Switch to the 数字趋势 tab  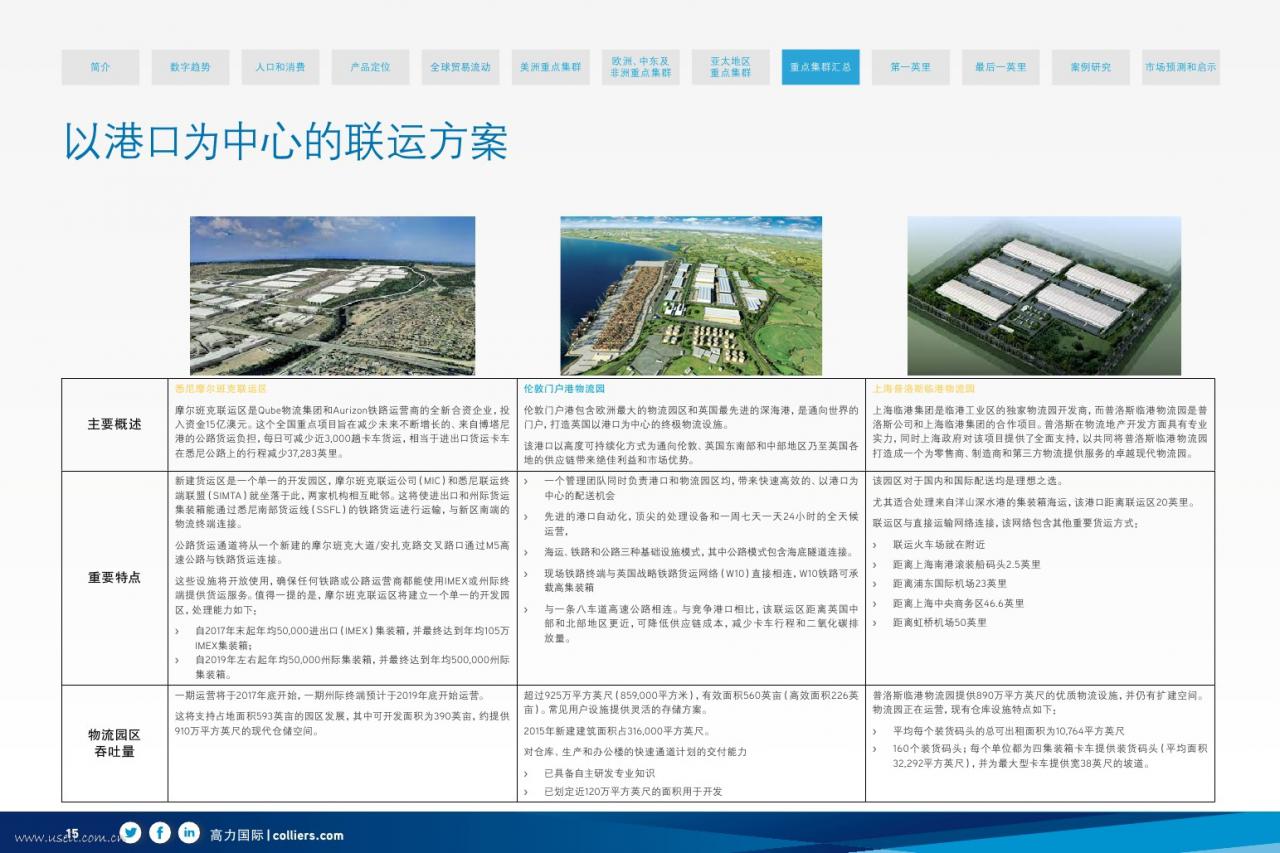click(x=190, y=67)
